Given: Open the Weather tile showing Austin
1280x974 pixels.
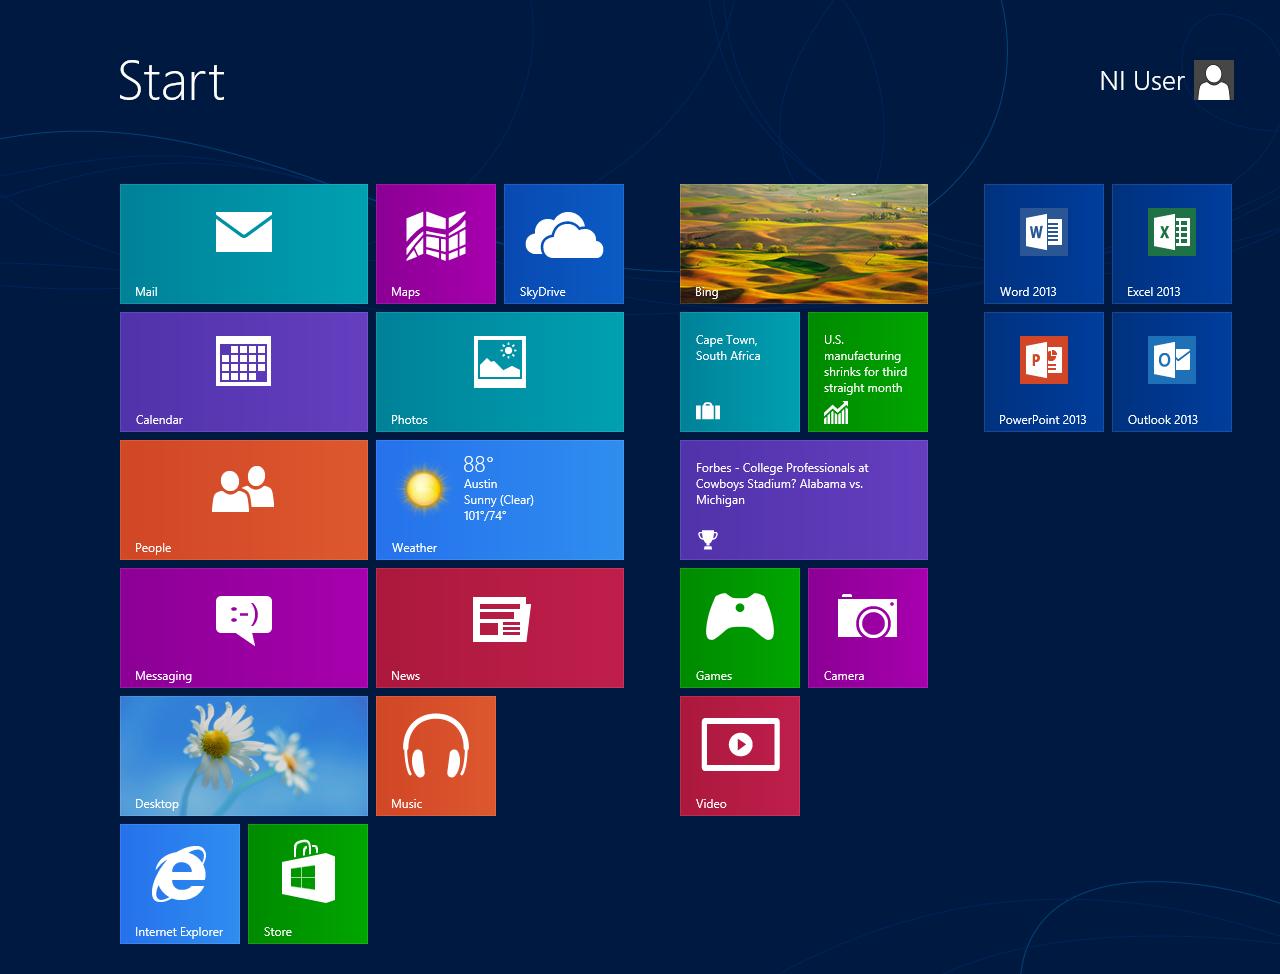Looking at the screenshot, I should click(500, 500).
